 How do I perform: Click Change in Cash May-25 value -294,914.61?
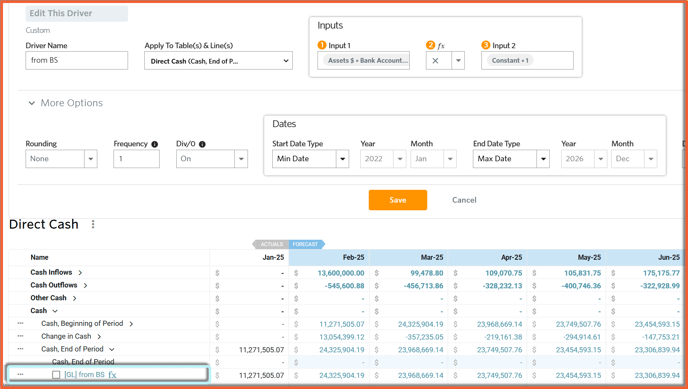click(581, 337)
